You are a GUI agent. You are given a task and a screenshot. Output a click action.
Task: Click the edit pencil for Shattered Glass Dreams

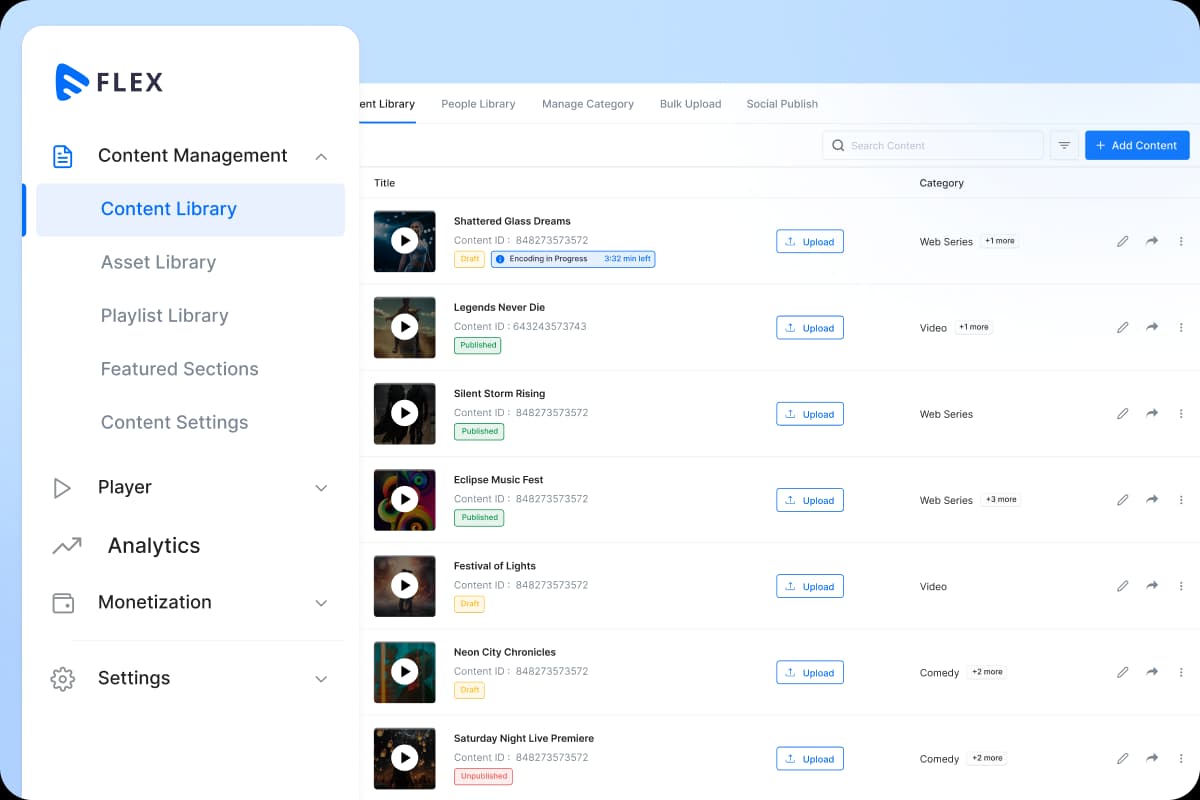[1123, 242]
